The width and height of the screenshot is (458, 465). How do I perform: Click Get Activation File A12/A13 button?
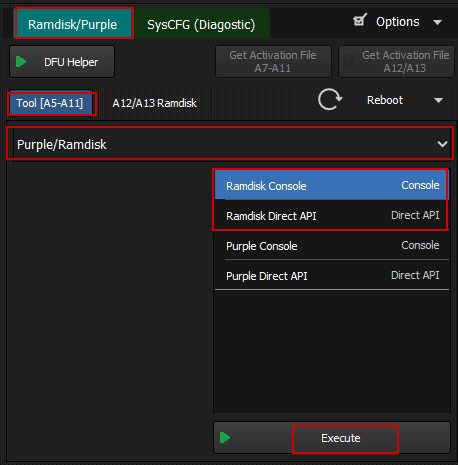[x=396, y=62]
